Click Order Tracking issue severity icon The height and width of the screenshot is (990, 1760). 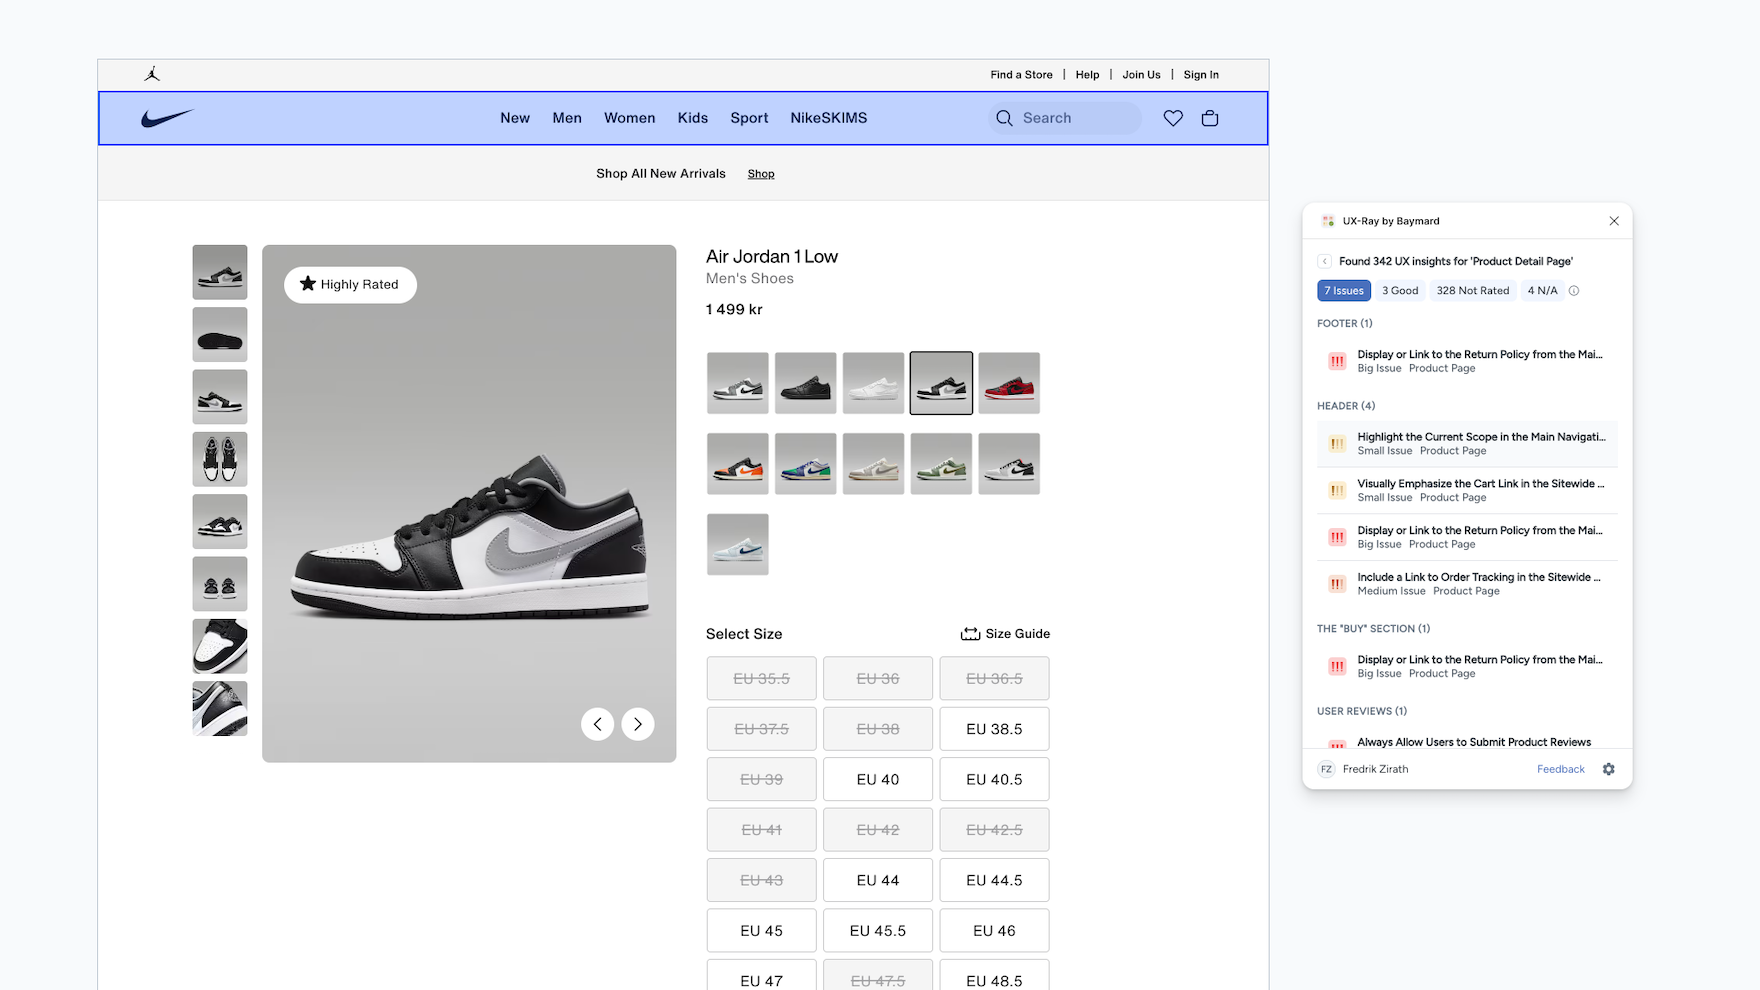pos(1337,584)
